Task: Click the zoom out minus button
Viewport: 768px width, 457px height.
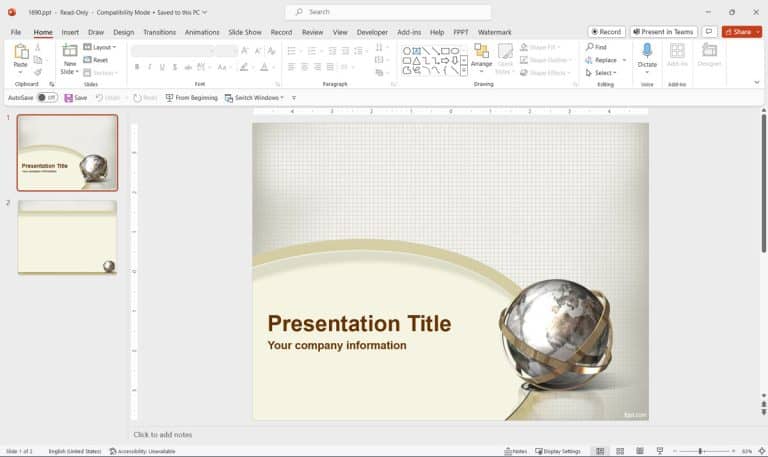Action: coord(675,451)
